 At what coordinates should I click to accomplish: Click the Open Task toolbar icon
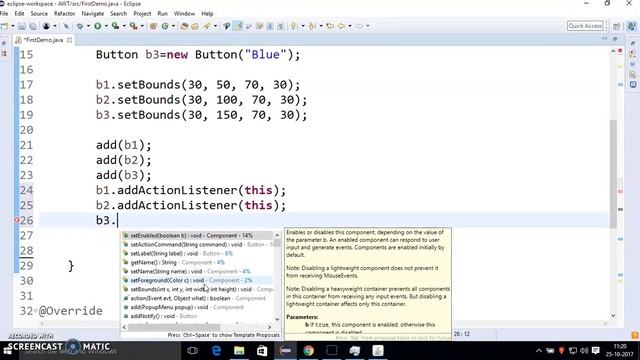[195, 26]
